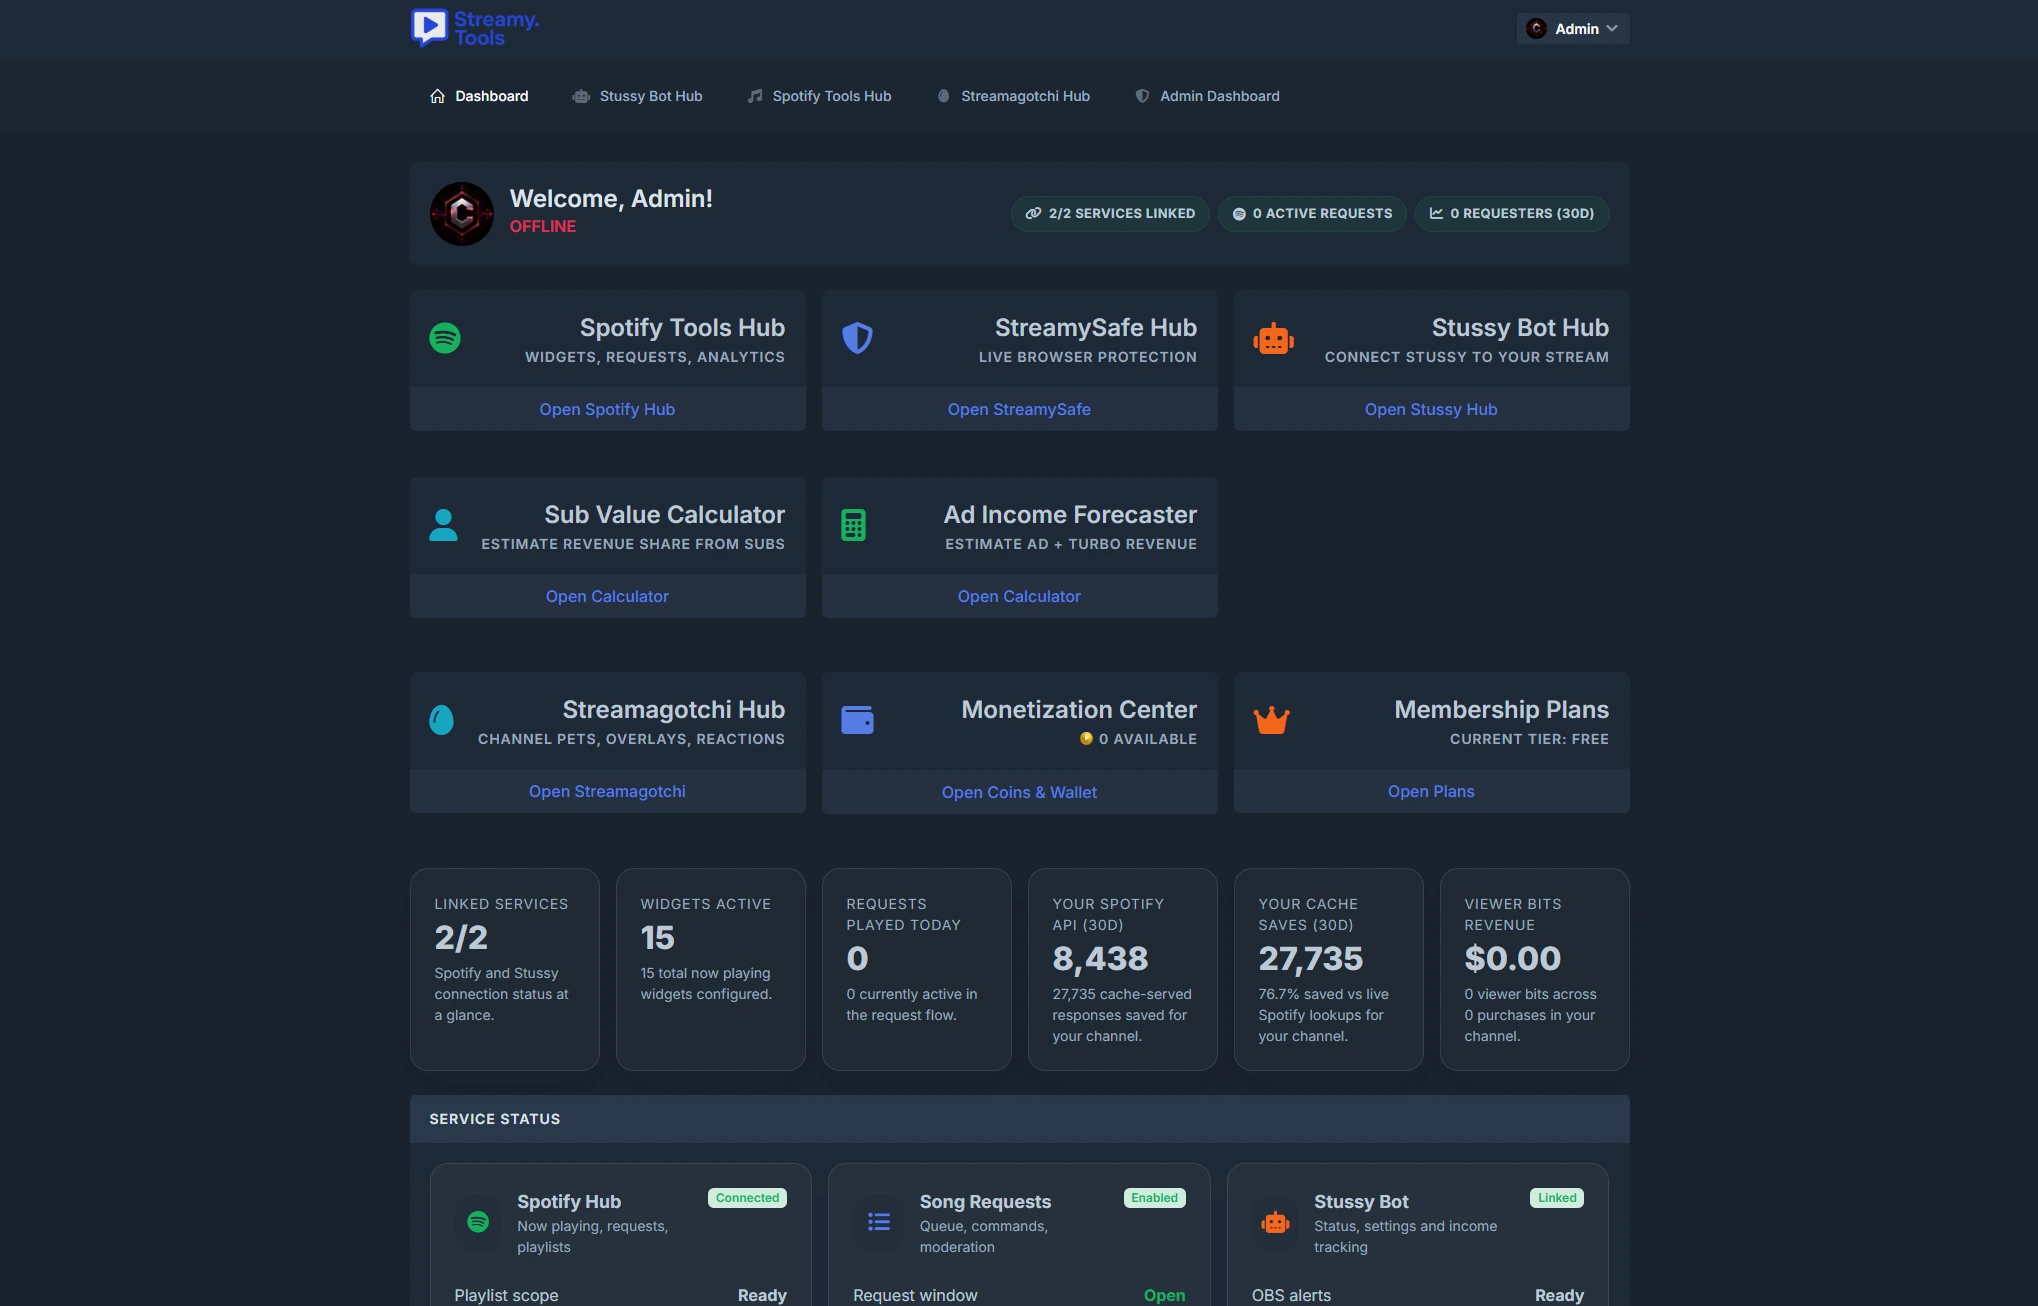Image resolution: width=2038 pixels, height=1306 pixels.
Task: Click the Membership Plans card title
Action: click(1502, 710)
